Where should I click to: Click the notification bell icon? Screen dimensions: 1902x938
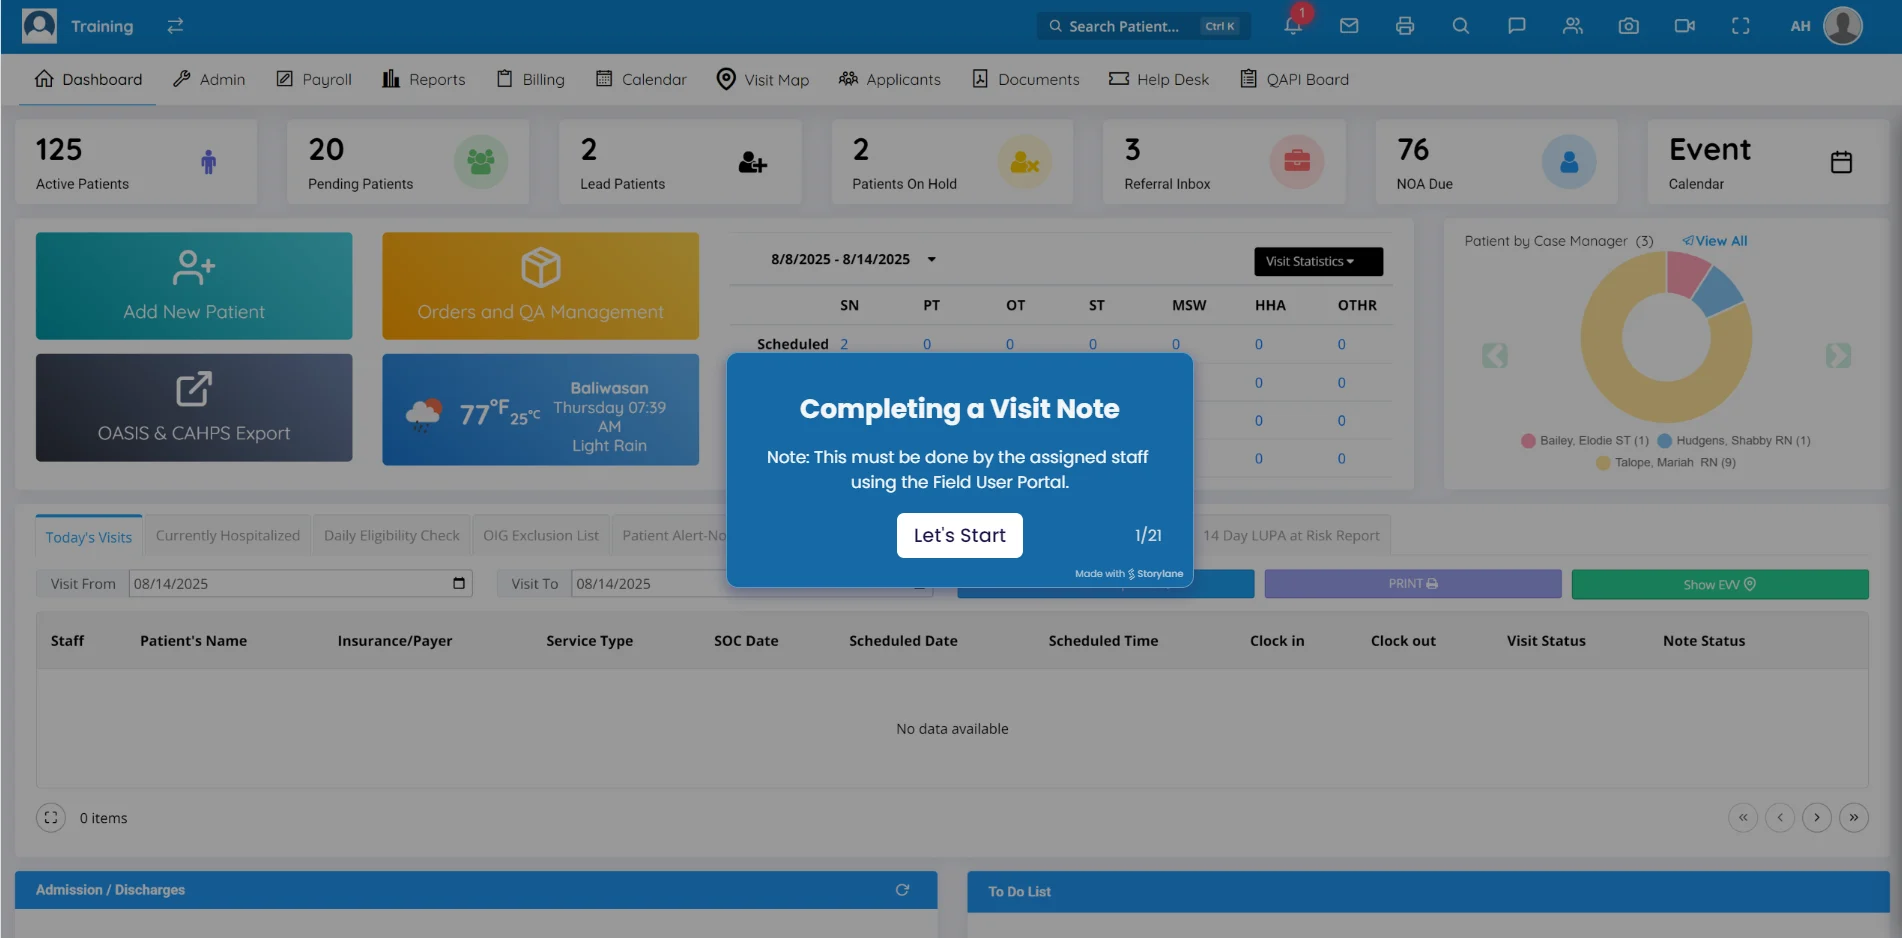[x=1292, y=26]
